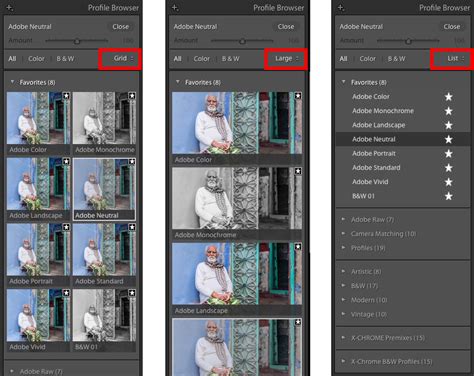Open the List view mode dropdown

click(456, 59)
